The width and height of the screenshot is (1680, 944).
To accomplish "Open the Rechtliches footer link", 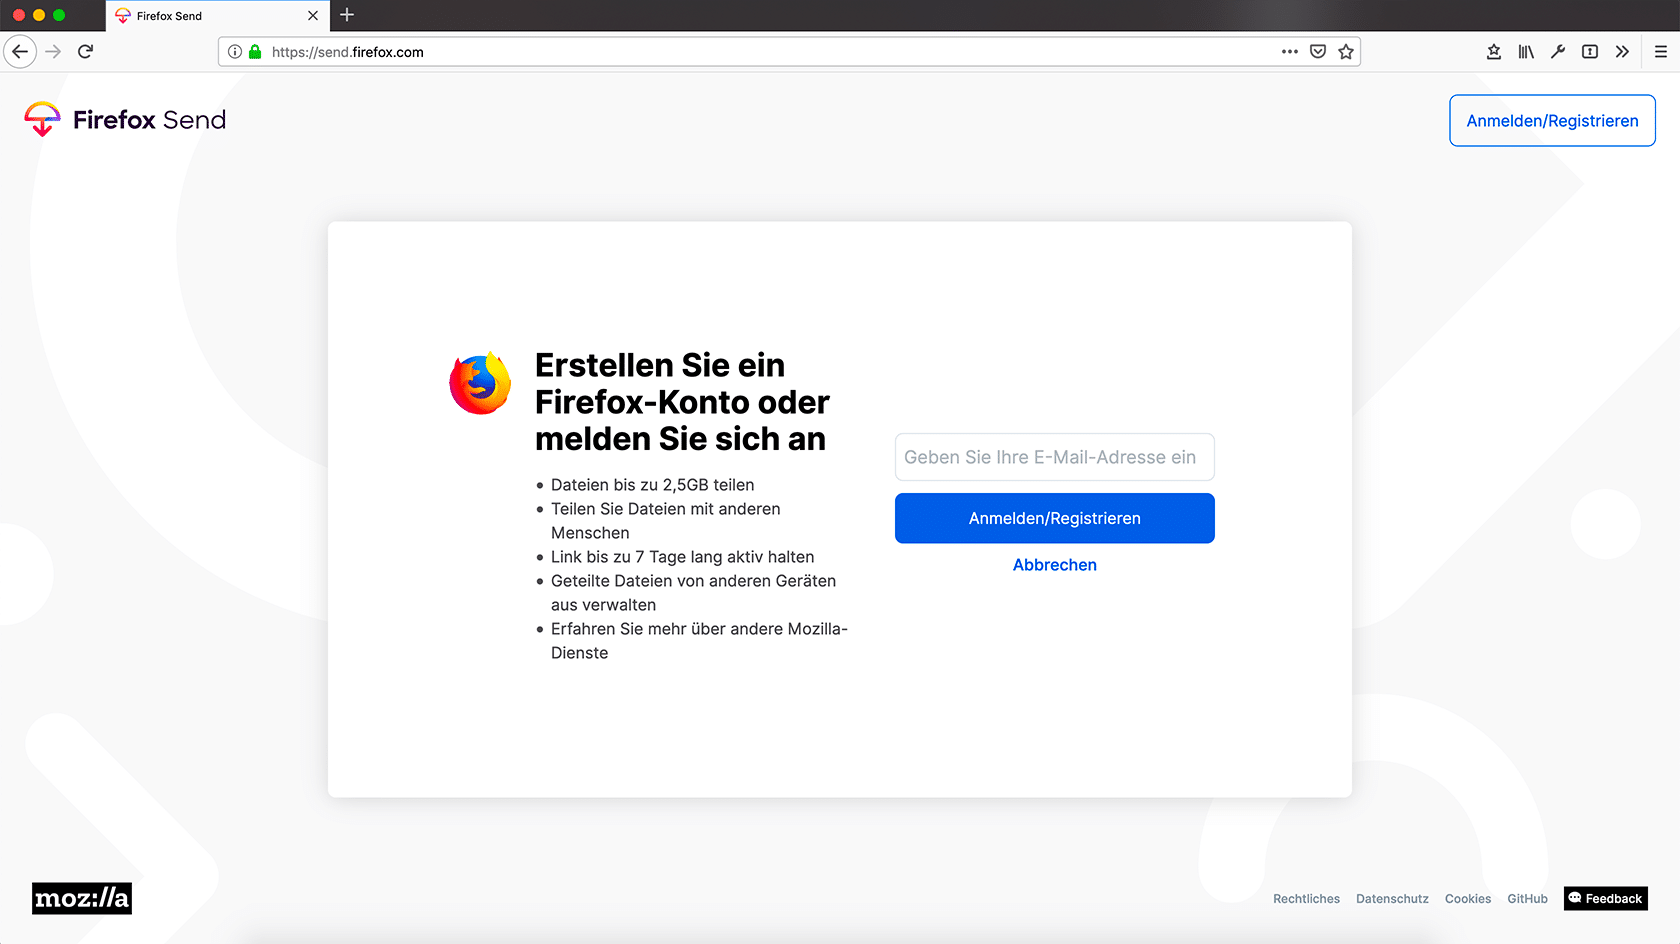I will pos(1306,899).
